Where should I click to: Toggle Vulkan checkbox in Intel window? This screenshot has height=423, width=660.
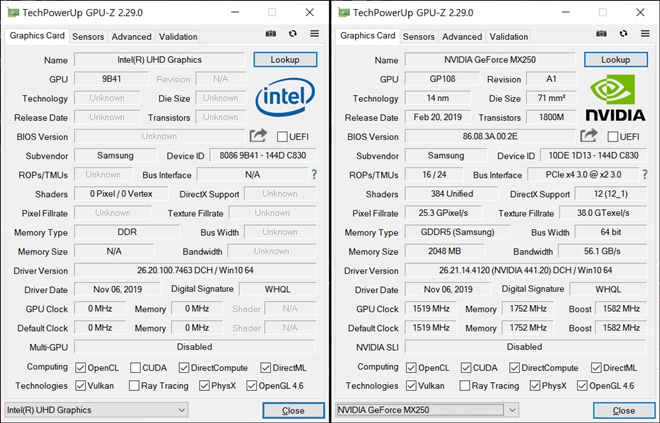(x=80, y=386)
